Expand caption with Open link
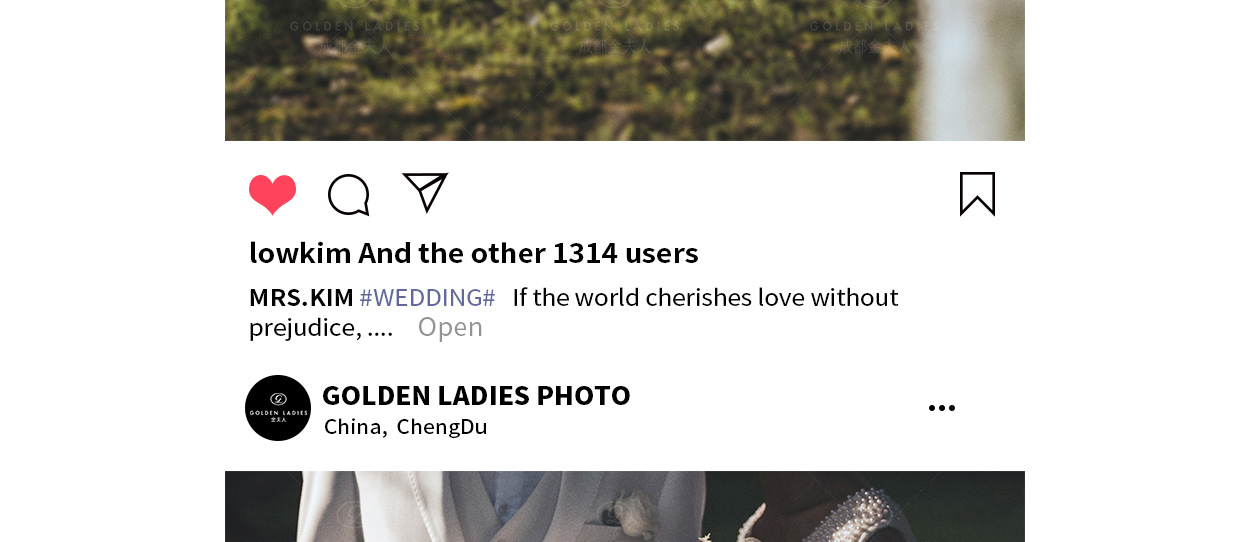The image size is (1250, 542). click(450, 327)
